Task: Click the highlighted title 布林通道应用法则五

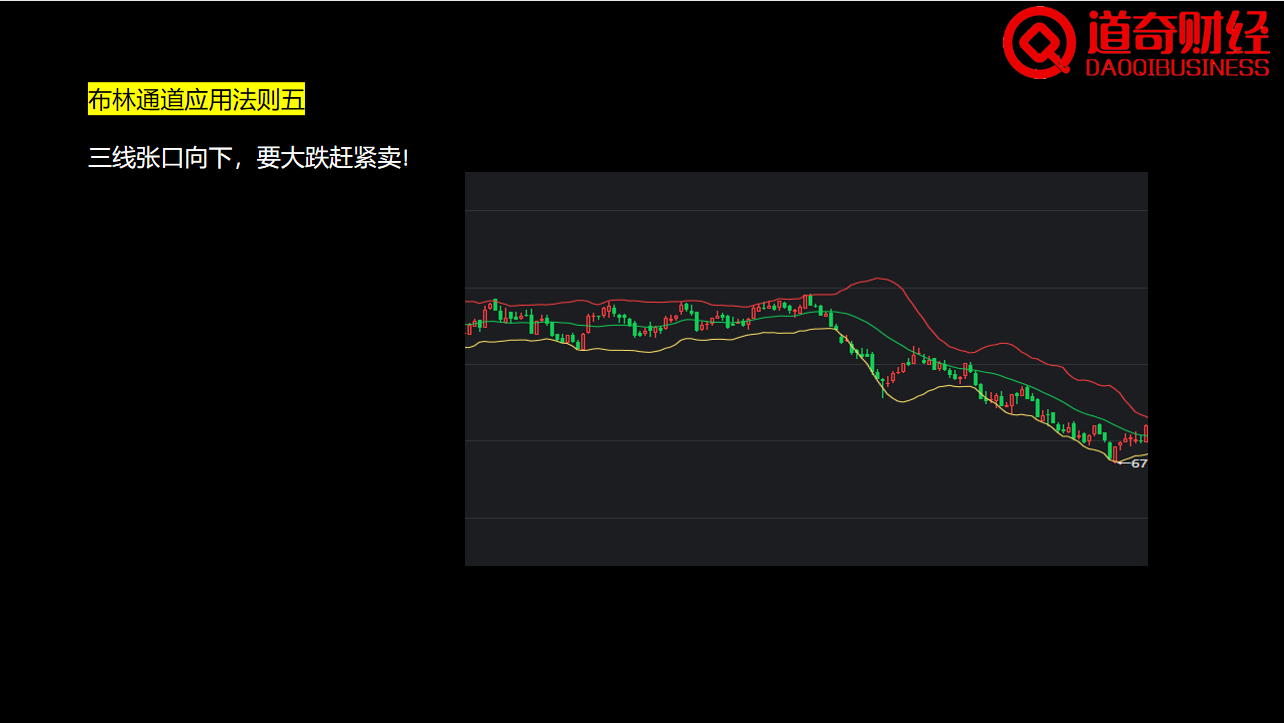Action: [x=196, y=100]
